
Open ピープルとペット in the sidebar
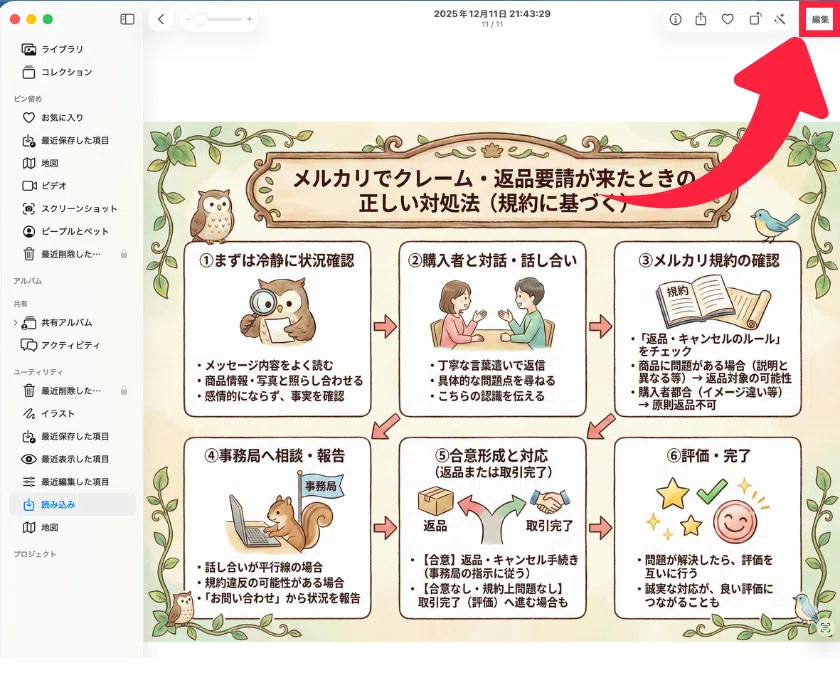[x=72, y=231]
